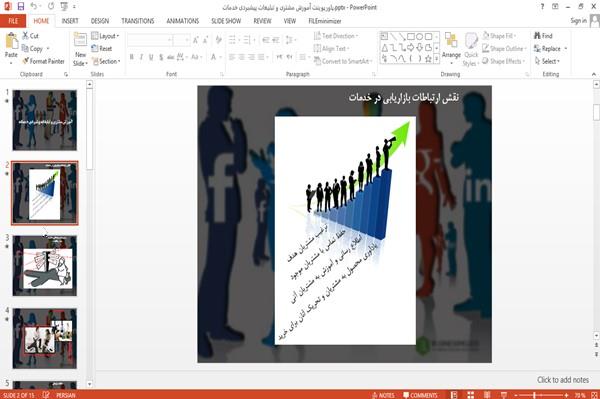Click the 'Click to add notes' area

pos(563,380)
